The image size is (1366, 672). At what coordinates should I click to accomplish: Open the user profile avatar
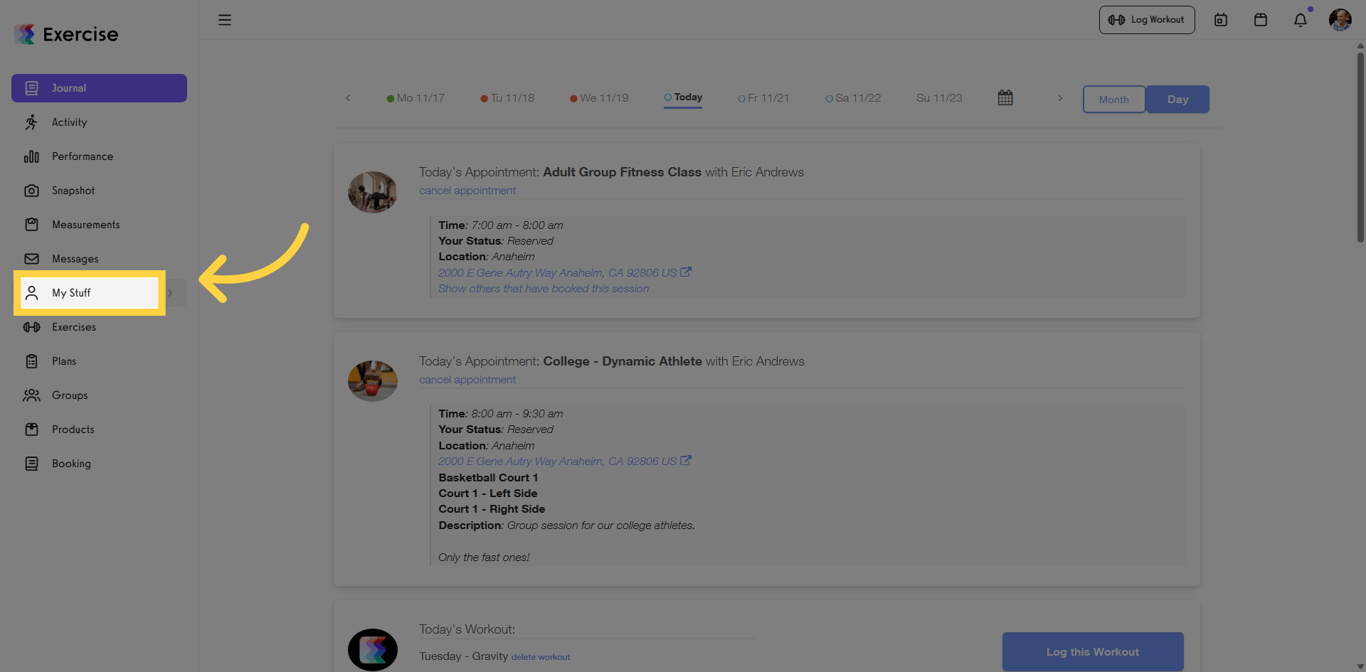tap(1340, 19)
